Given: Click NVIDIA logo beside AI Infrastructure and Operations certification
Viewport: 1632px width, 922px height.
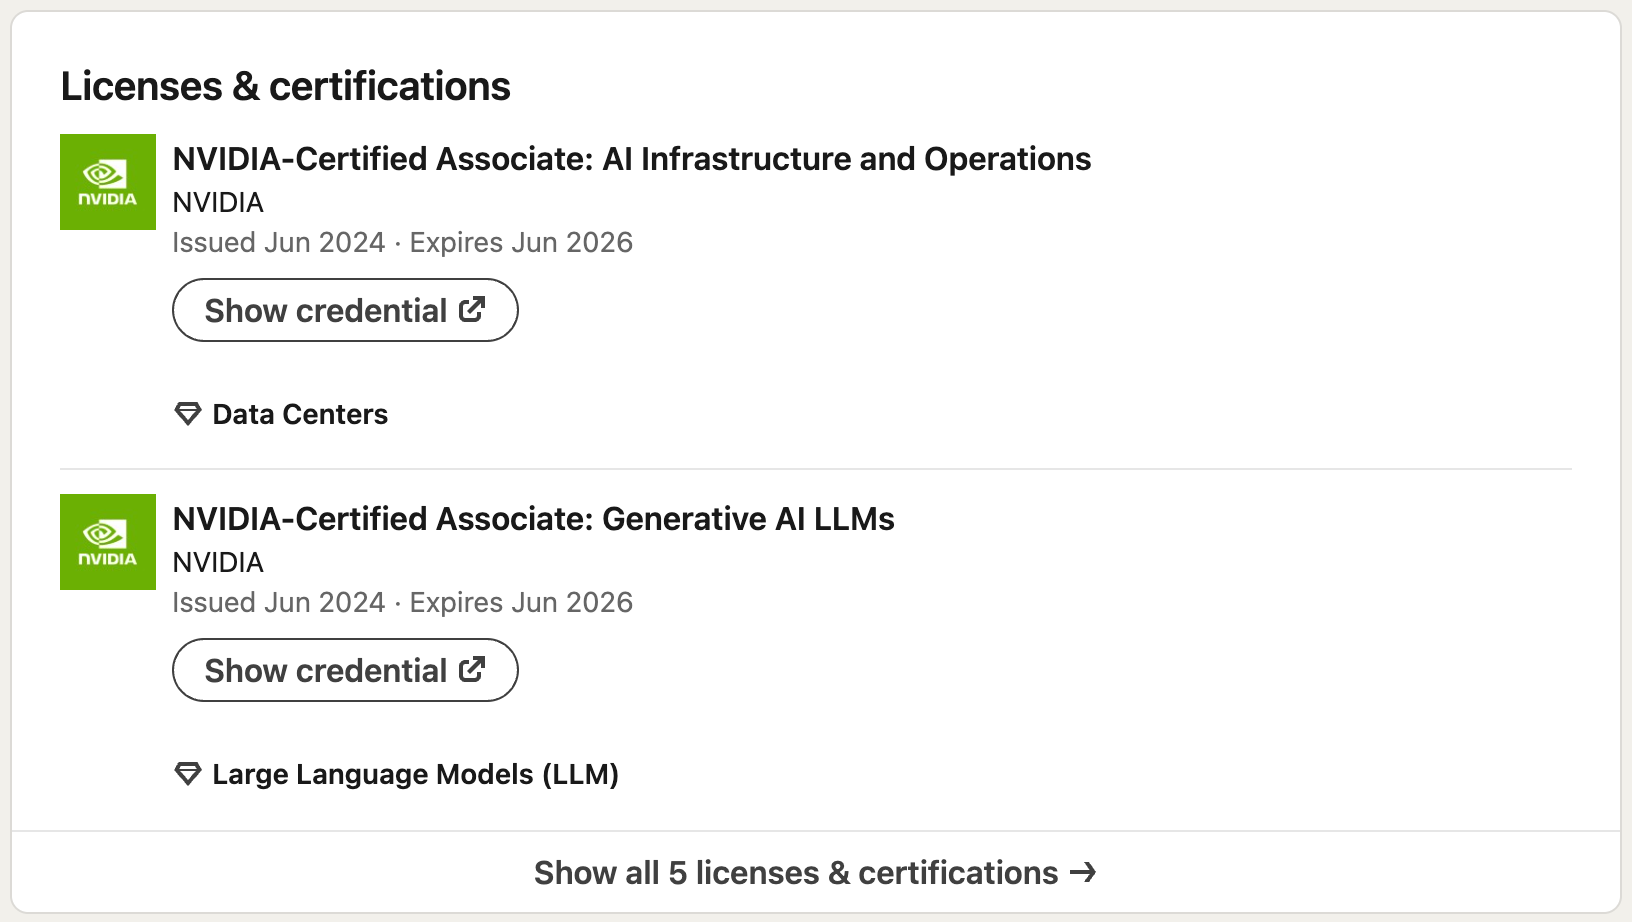Looking at the screenshot, I should click(x=108, y=182).
